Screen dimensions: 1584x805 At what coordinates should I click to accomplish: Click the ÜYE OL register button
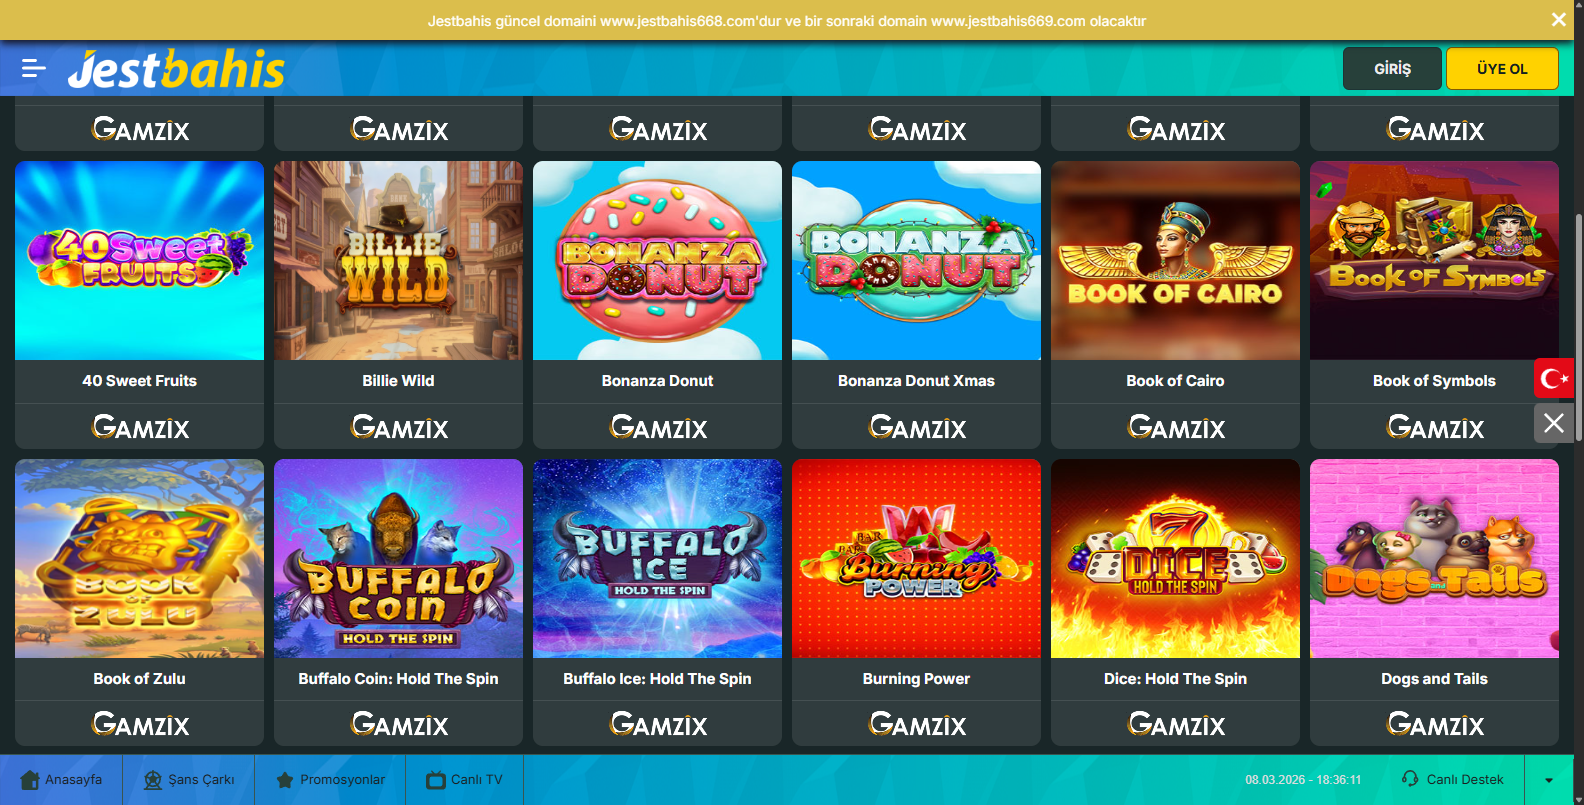[x=1502, y=69]
